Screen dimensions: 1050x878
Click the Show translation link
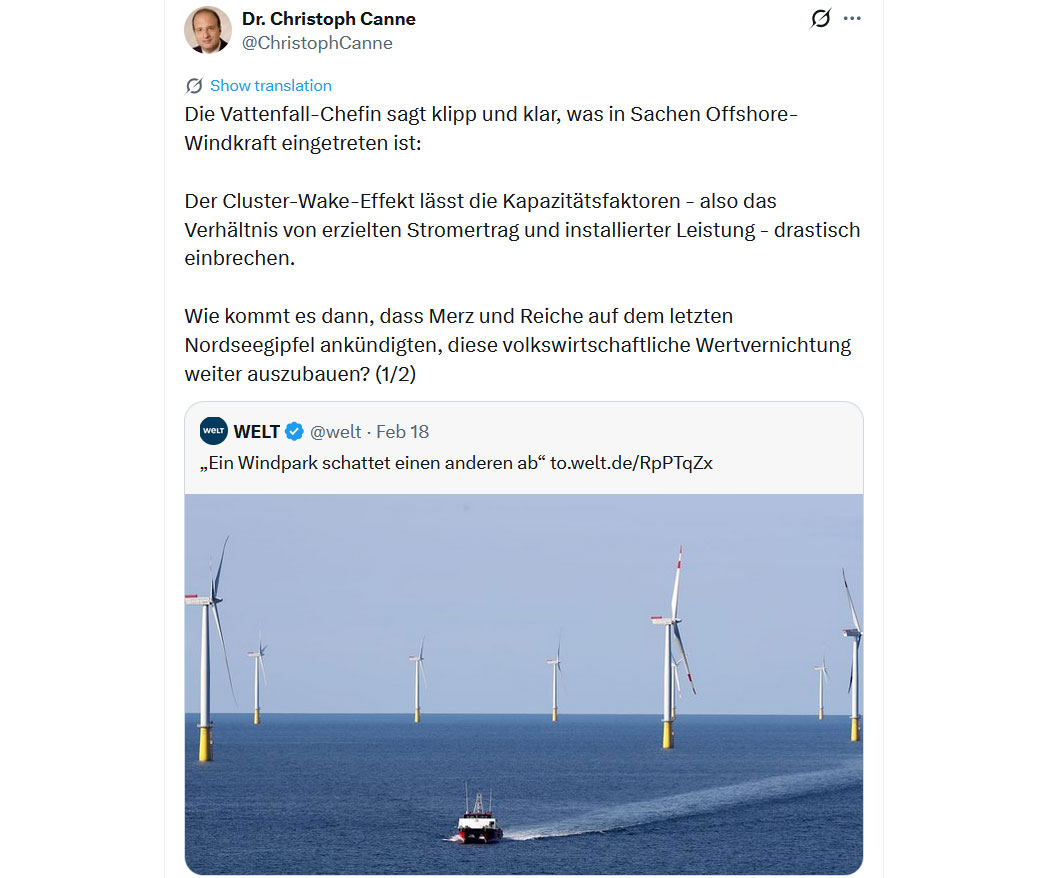[x=270, y=86]
